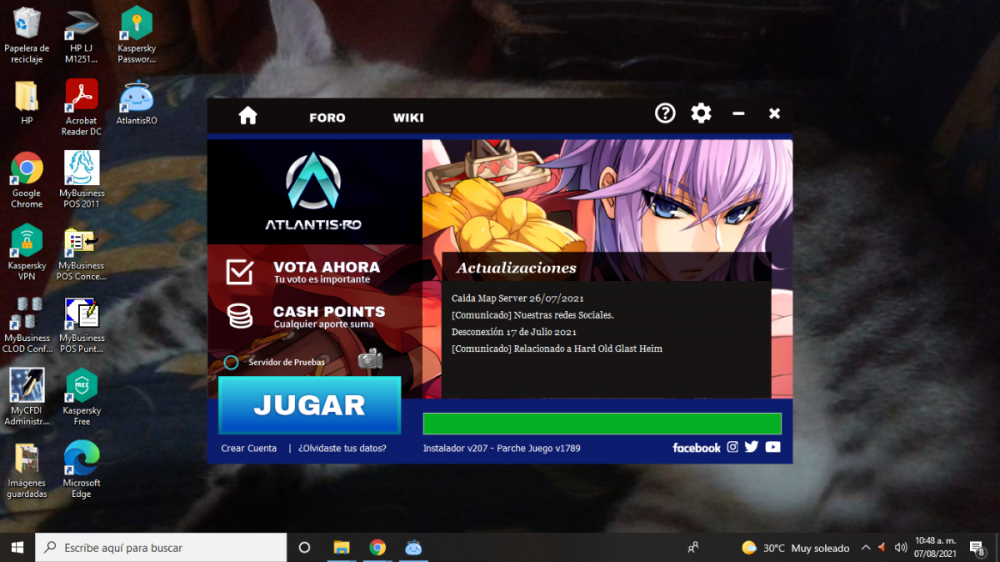
Task: Open the Instagram icon
Action: point(732,447)
